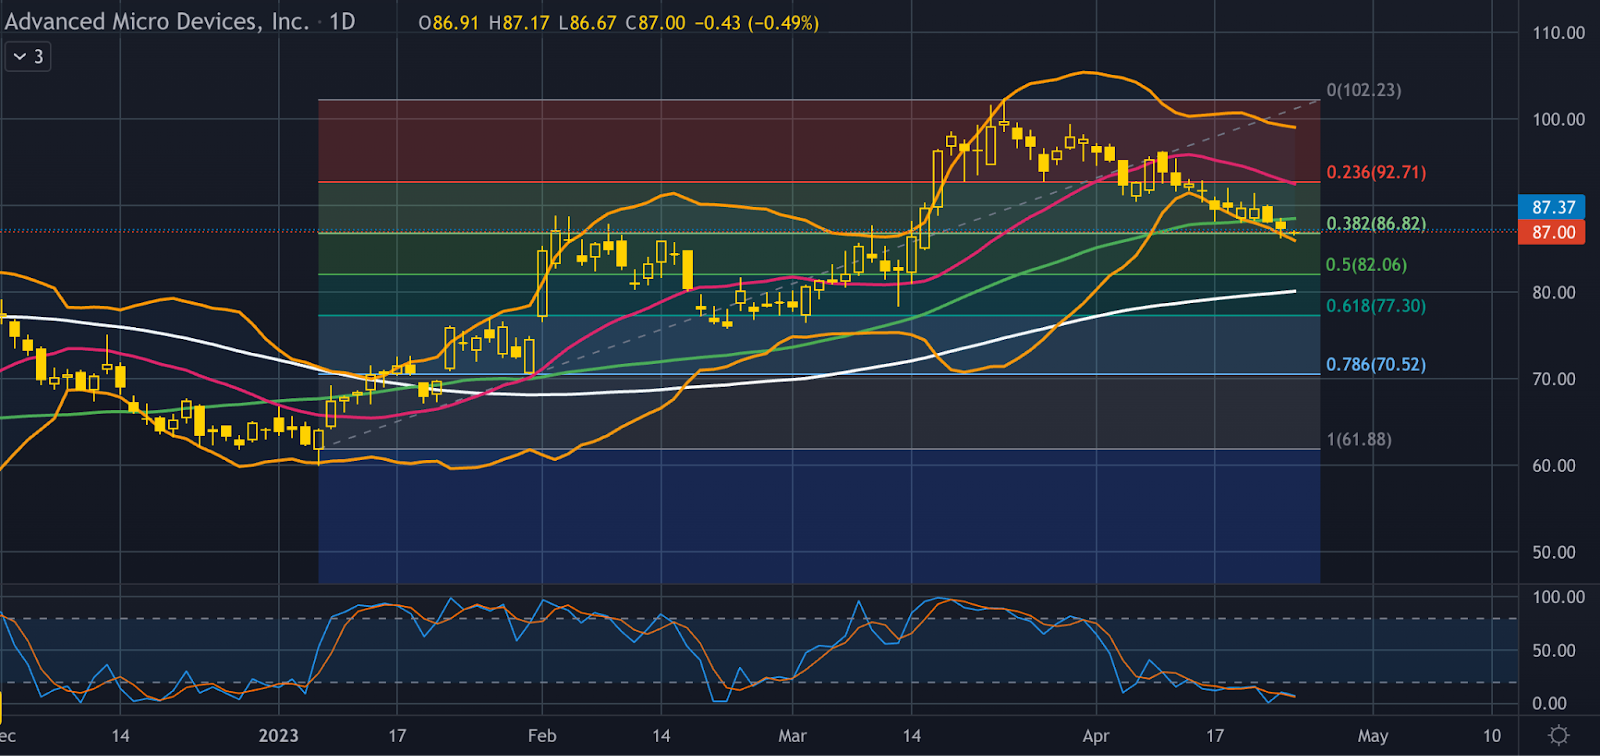Click the 0.786(70.52) Fibonacci level label
Viewport: 1600px width, 756px height.
[x=1376, y=364]
